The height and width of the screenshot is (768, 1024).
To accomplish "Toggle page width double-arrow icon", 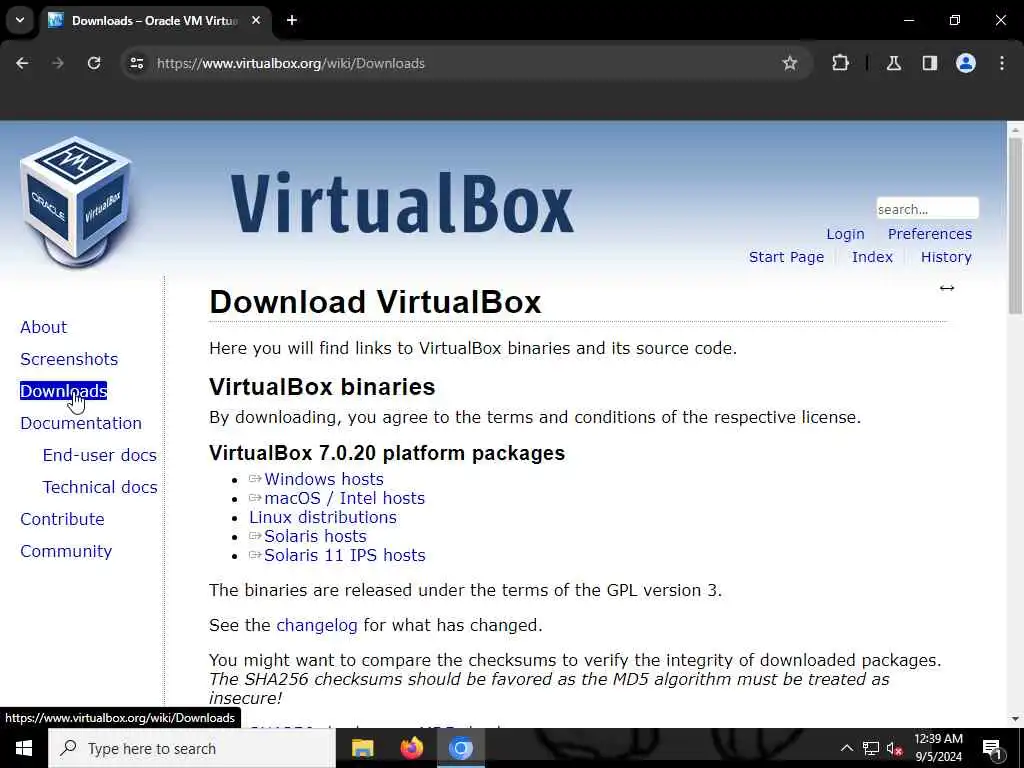I will (946, 288).
